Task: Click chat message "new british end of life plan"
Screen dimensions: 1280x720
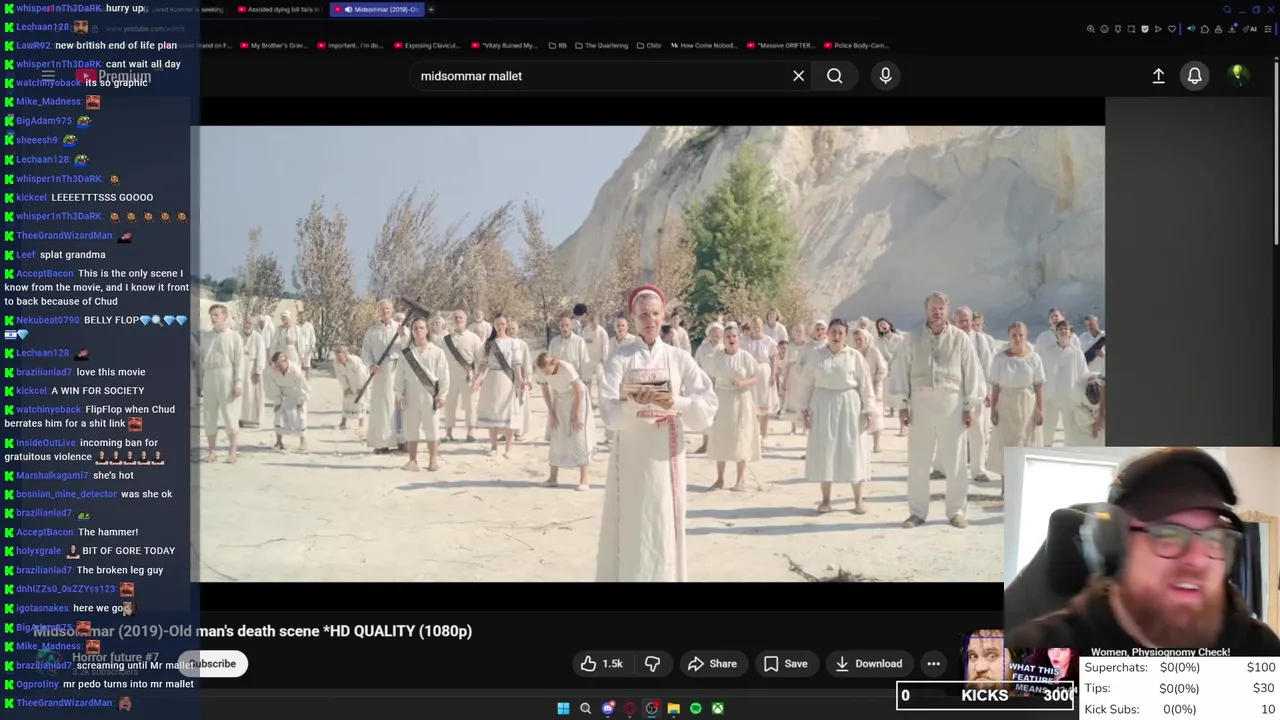Action: coord(116,45)
